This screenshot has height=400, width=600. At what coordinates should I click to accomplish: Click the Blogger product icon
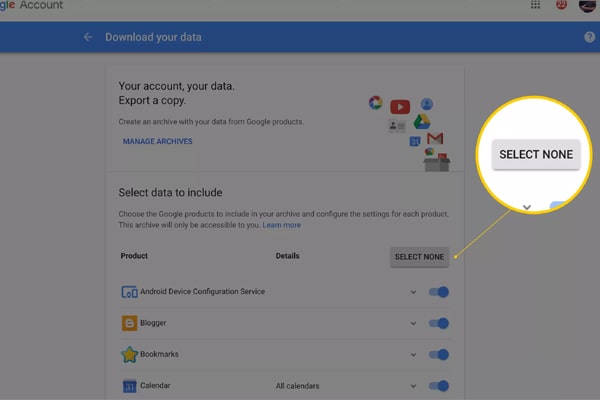point(129,323)
